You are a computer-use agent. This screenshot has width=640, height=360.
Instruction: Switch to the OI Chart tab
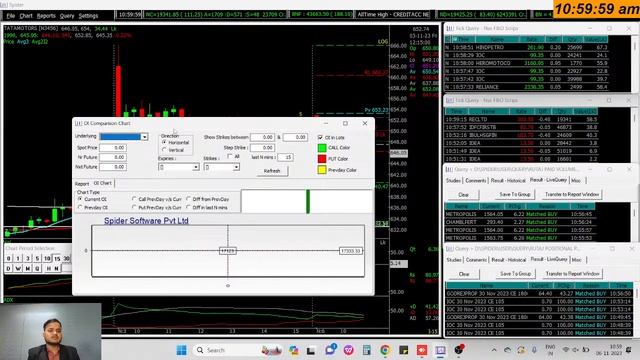coord(102,183)
